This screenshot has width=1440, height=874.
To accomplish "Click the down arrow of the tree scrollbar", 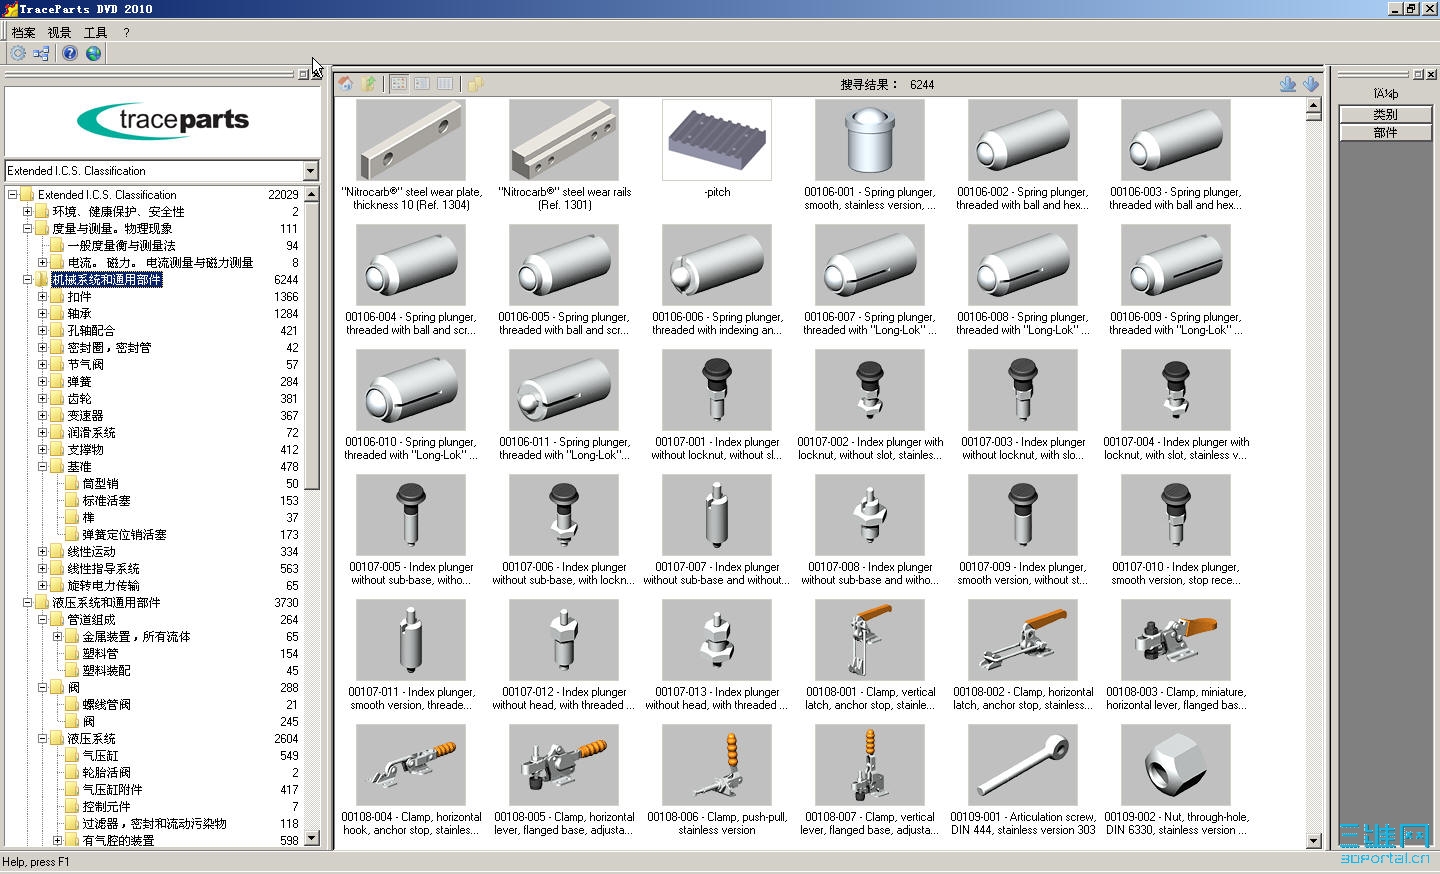I will coord(311,838).
